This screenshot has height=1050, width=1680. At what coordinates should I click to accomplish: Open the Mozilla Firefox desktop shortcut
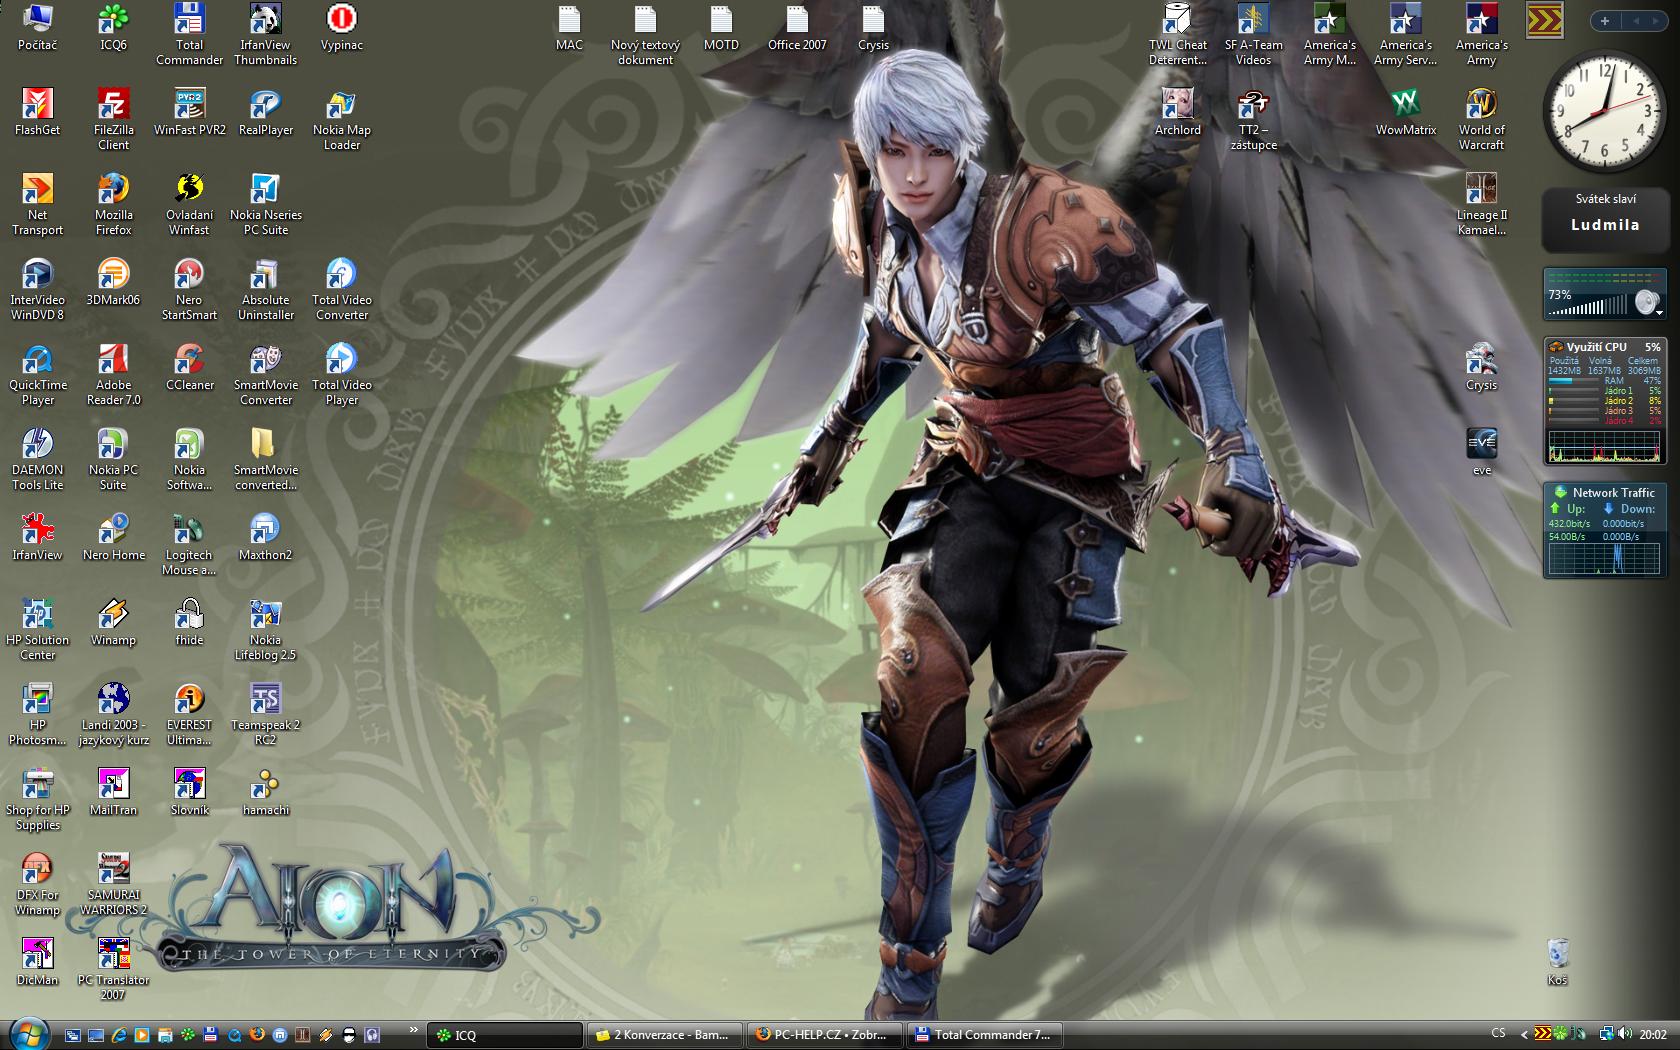[x=113, y=190]
